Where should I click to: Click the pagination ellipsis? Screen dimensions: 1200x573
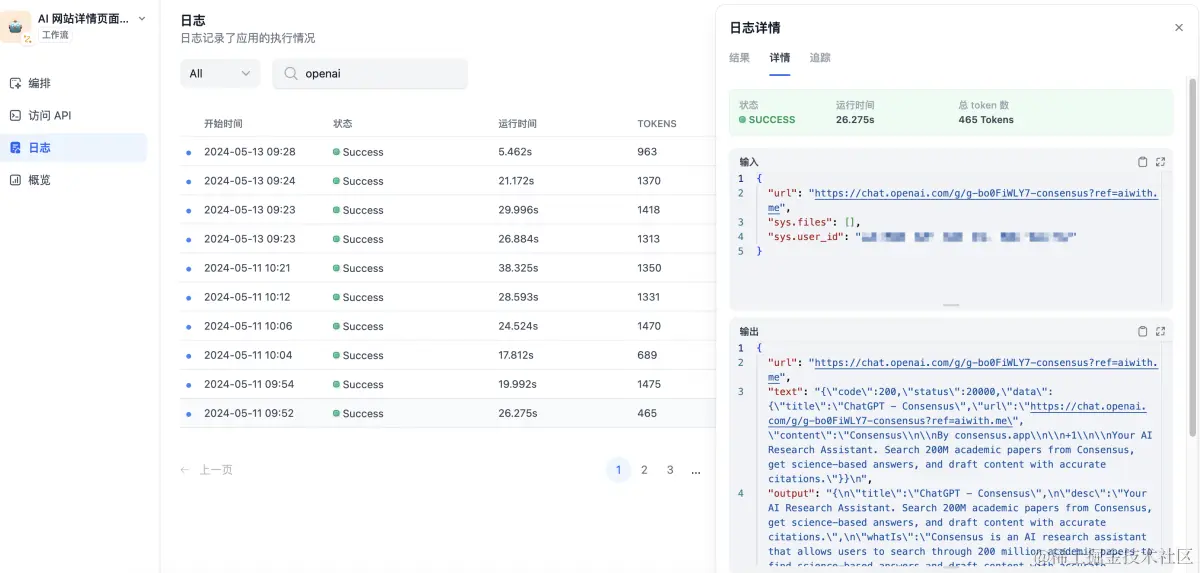[696, 470]
